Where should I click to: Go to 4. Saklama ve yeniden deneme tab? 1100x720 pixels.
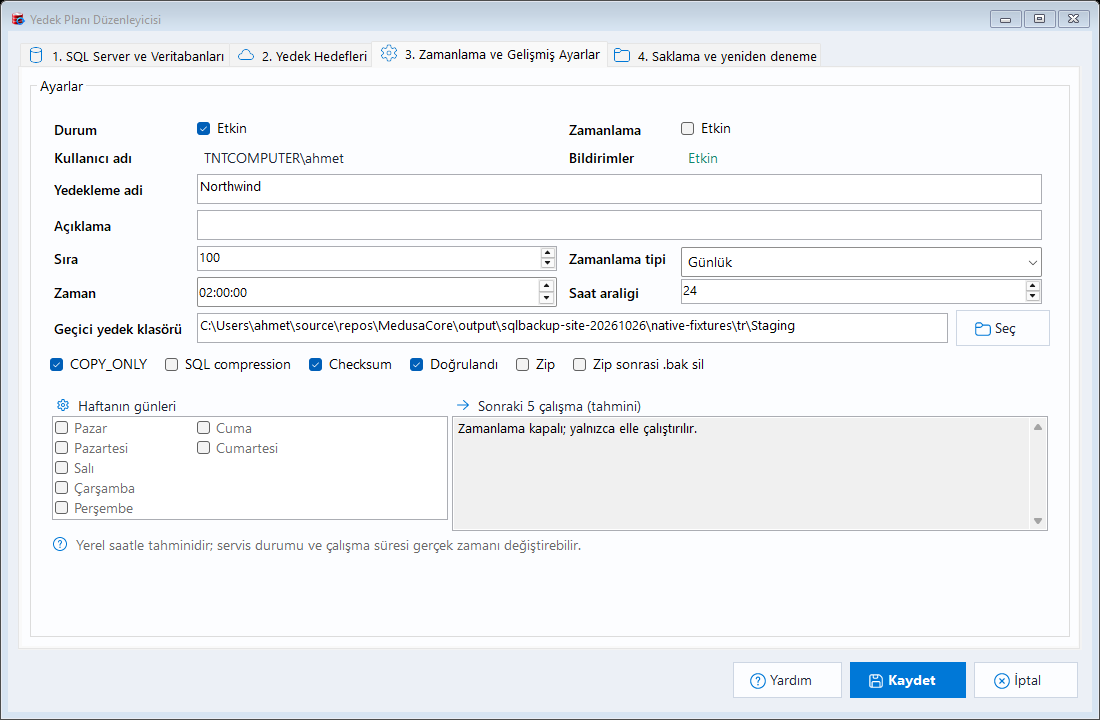(714, 55)
